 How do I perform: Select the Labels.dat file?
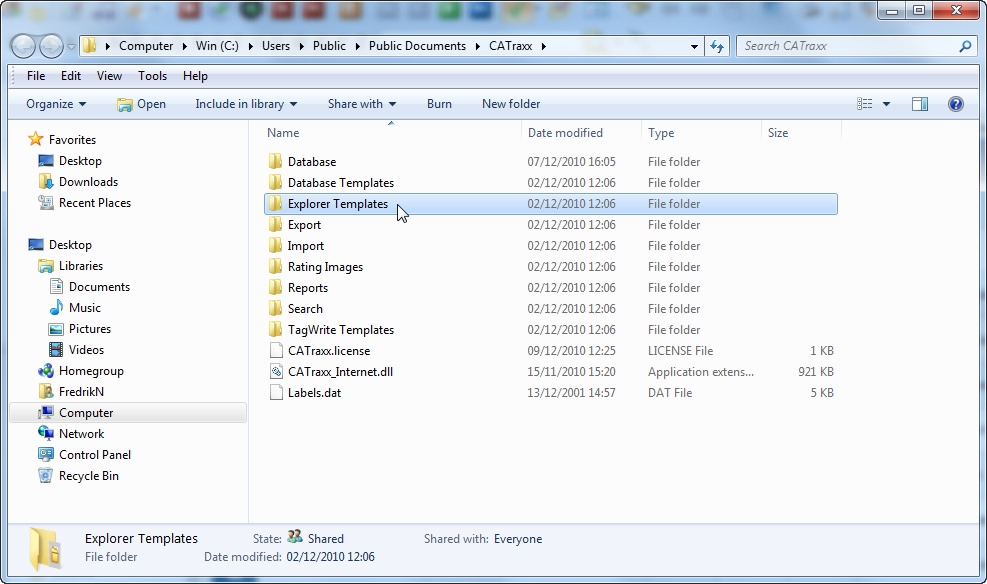314,393
